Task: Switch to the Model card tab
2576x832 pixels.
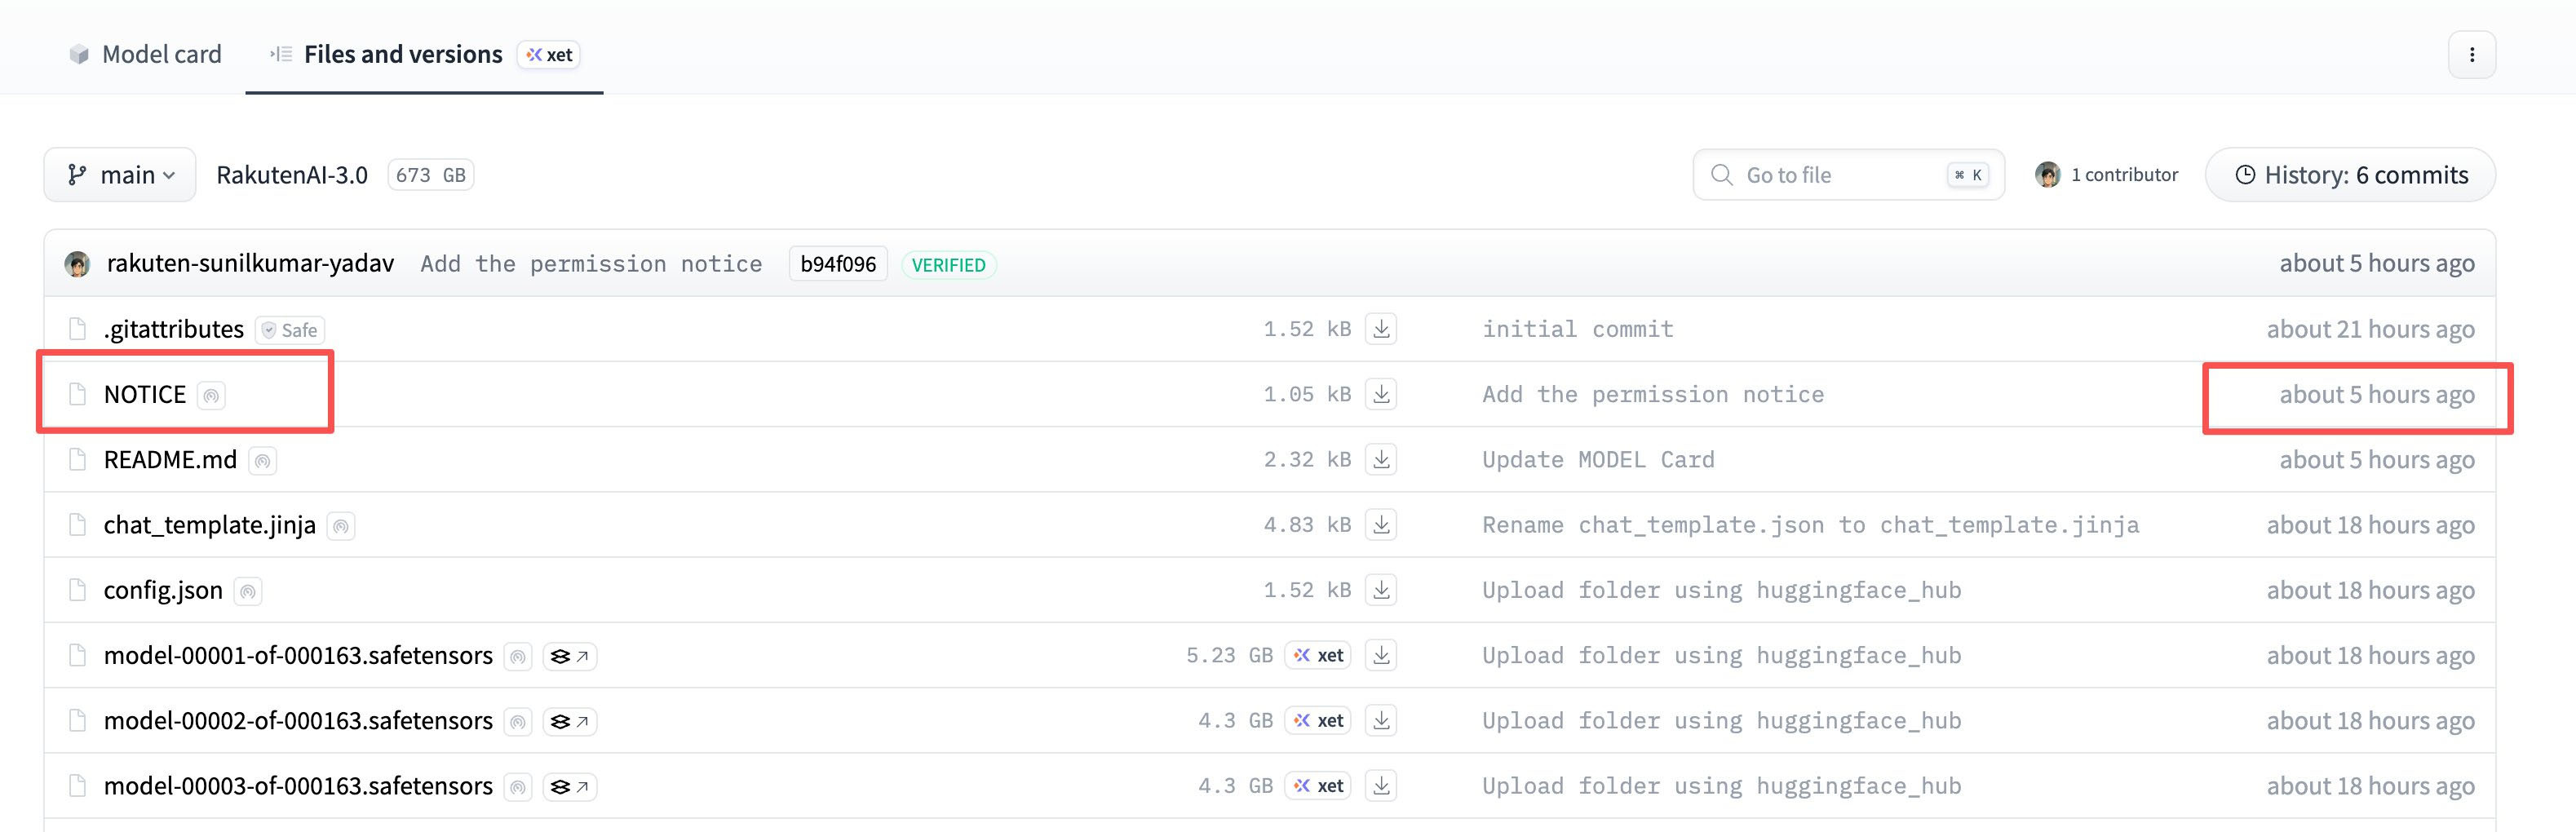Action: pyautogui.click(x=145, y=54)
